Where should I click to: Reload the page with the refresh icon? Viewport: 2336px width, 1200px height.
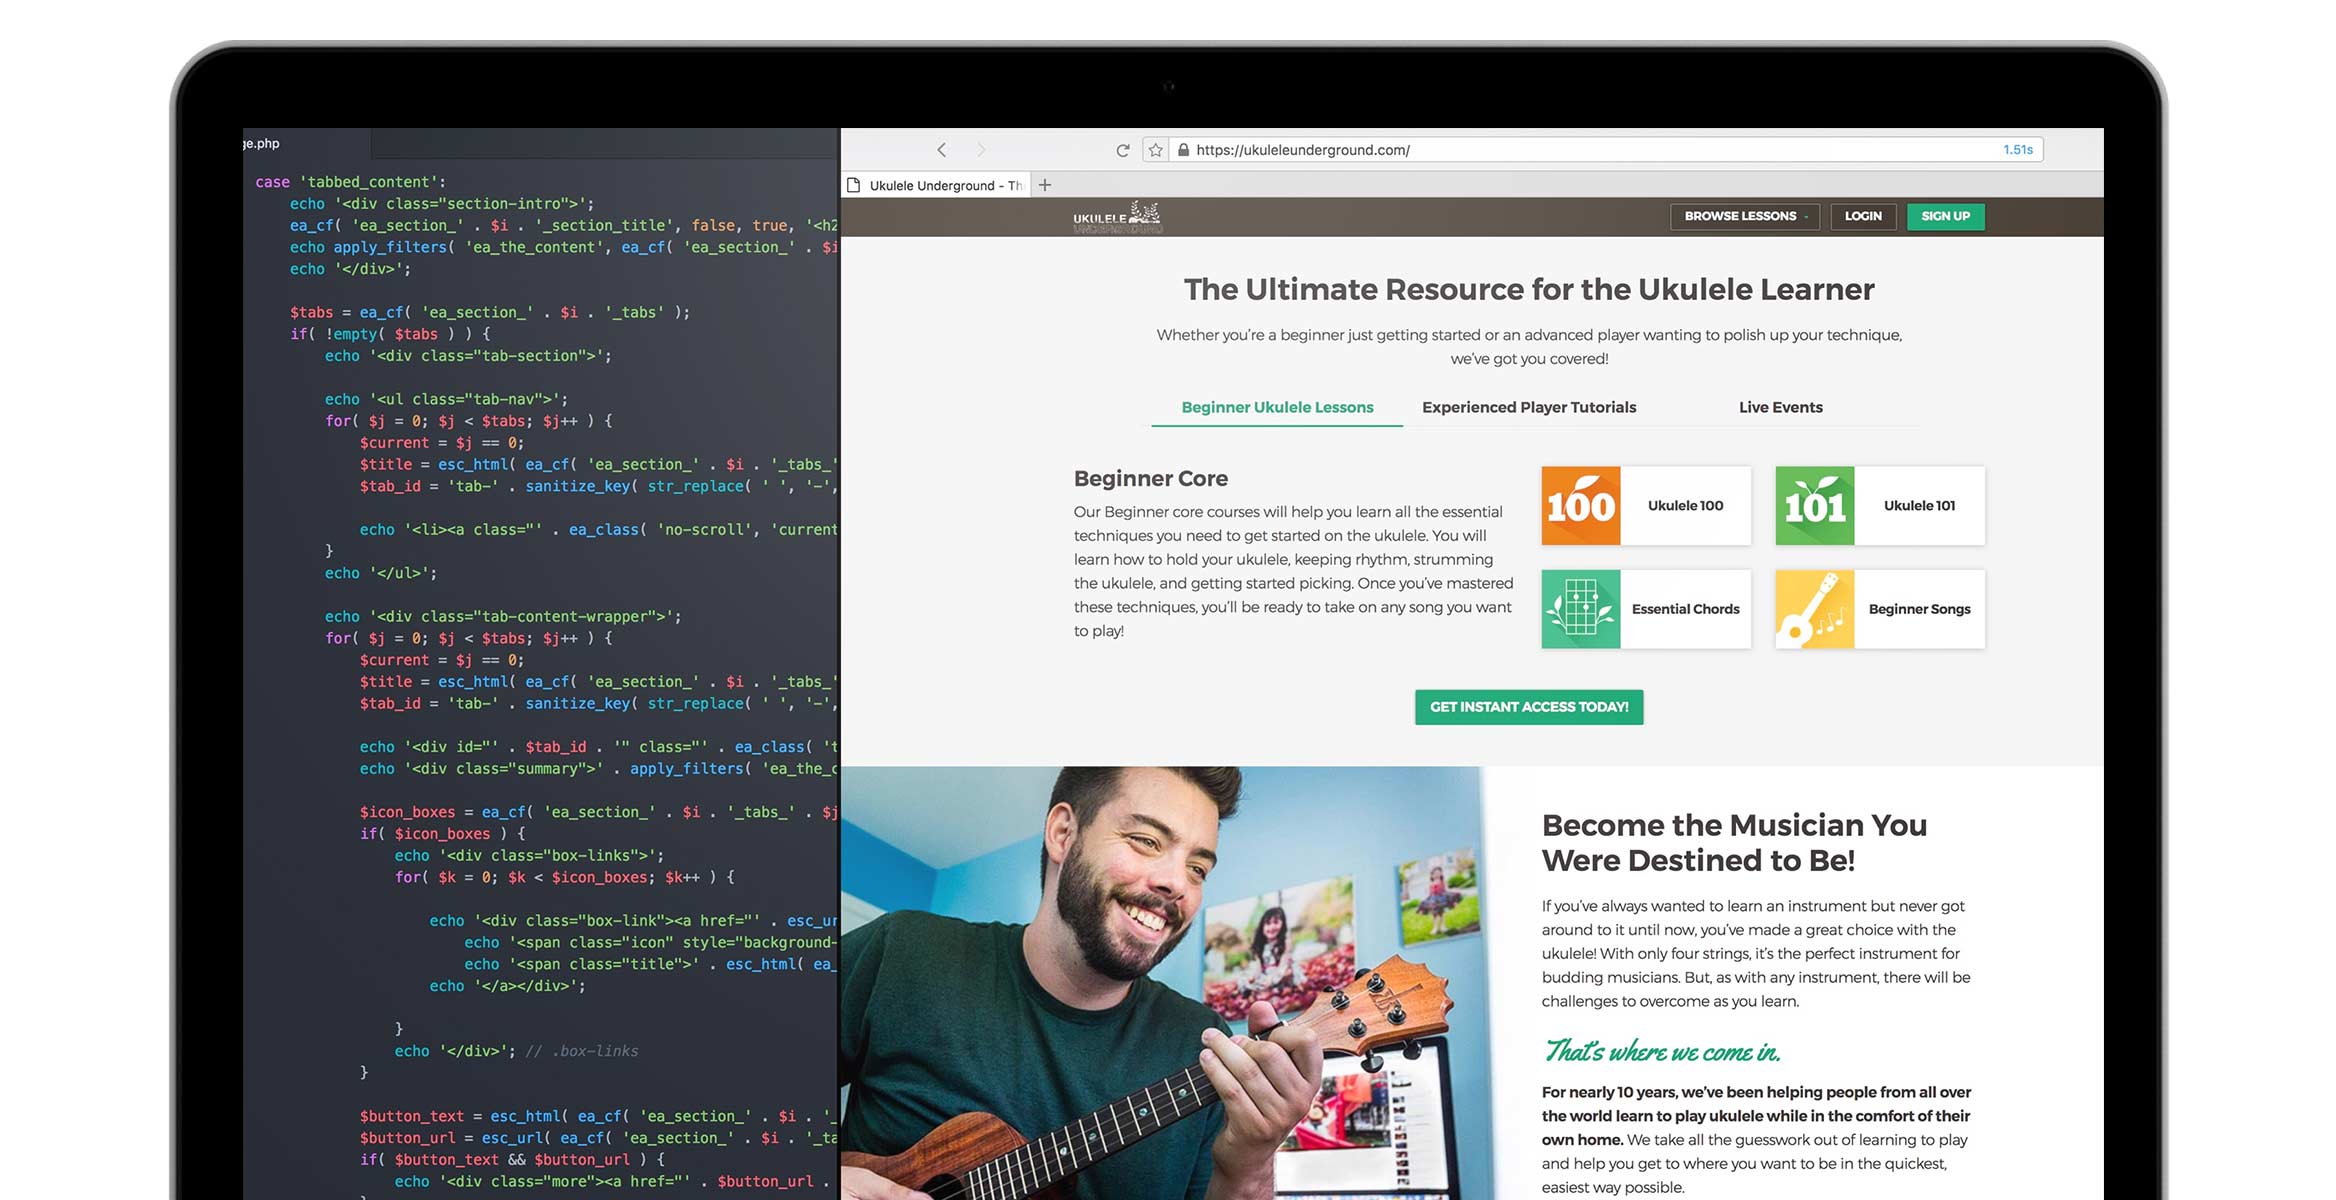[1123, 150]
